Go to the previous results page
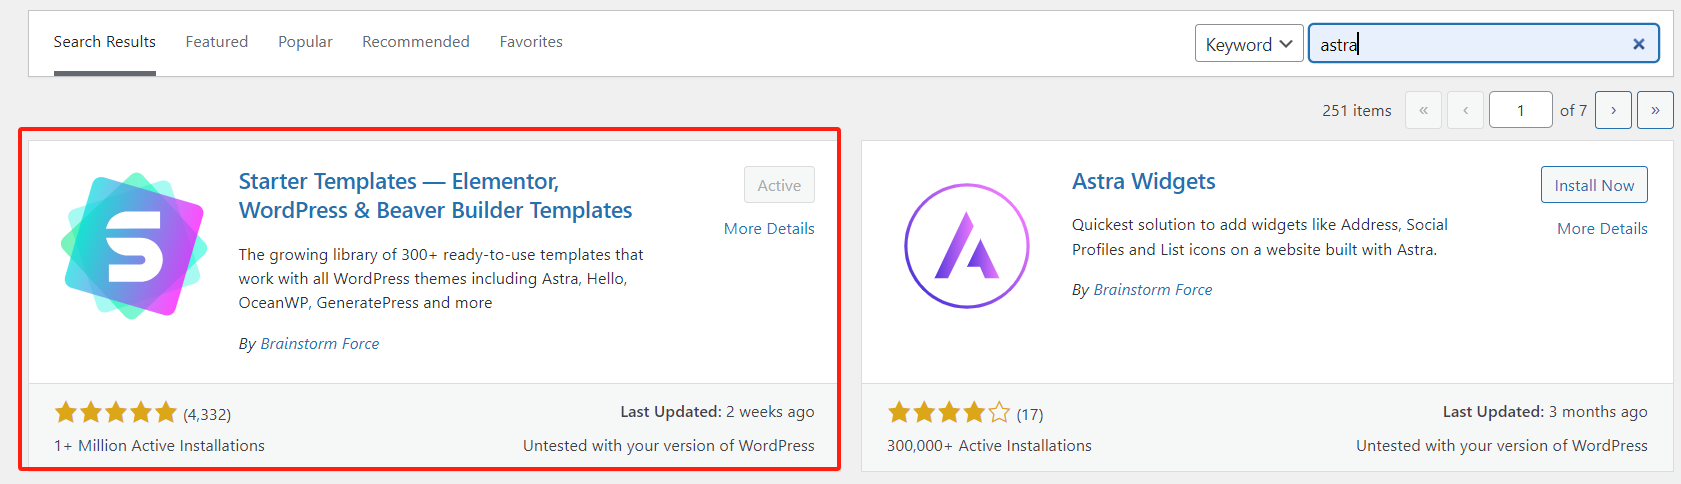Viewport: 1681px width, 484px height. [x=1466, y=110]
